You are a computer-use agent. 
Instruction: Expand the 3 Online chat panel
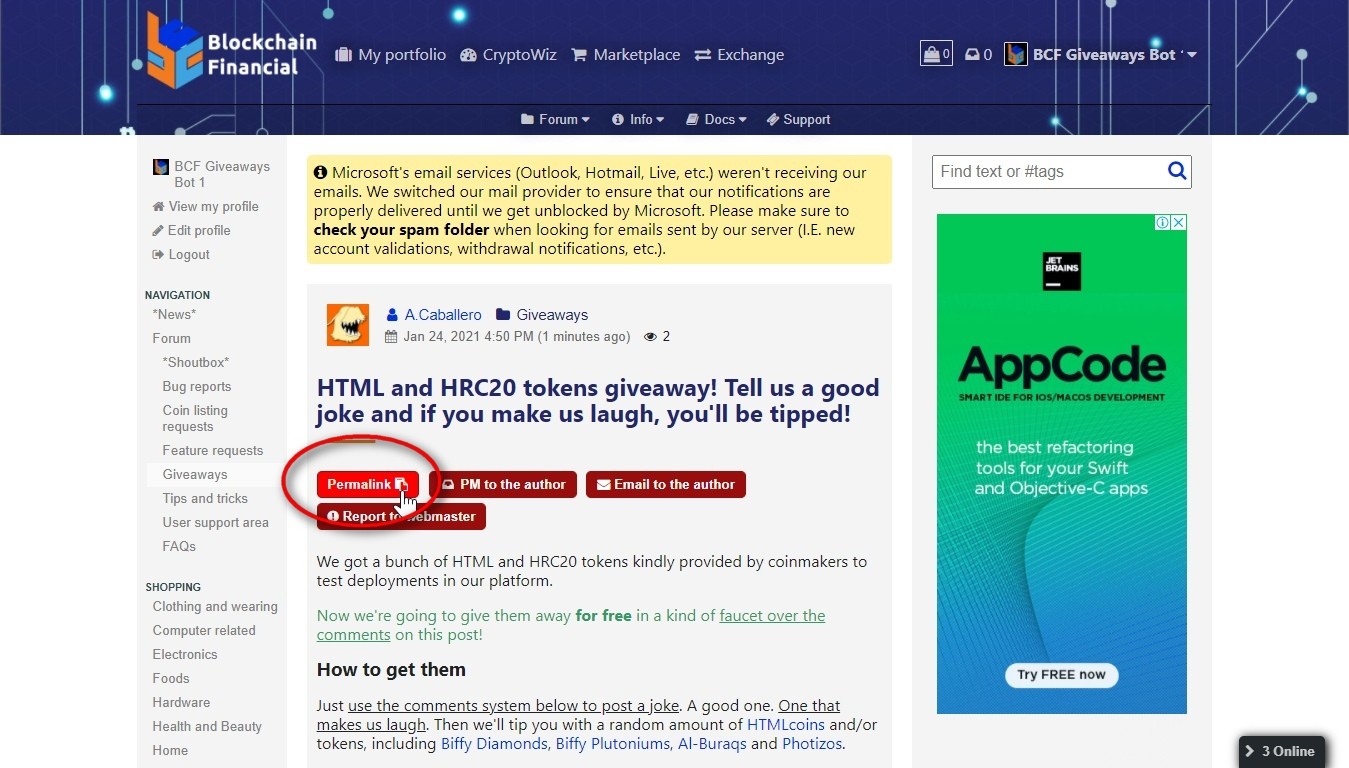[x=1280, y=751]
